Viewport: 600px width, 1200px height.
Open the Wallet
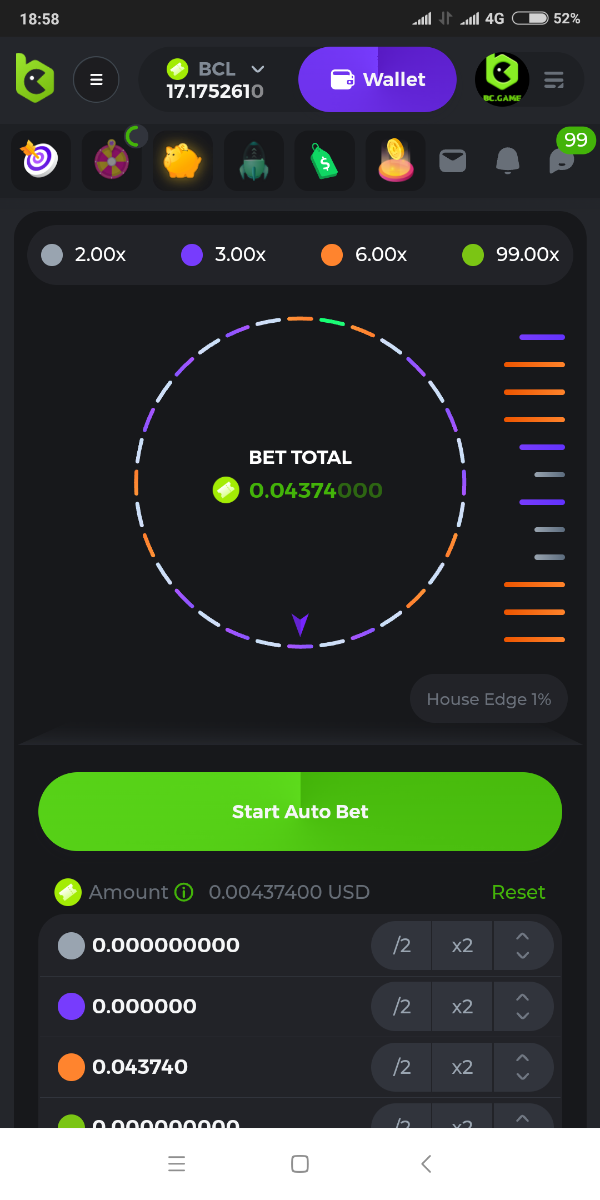coord(377,80)
